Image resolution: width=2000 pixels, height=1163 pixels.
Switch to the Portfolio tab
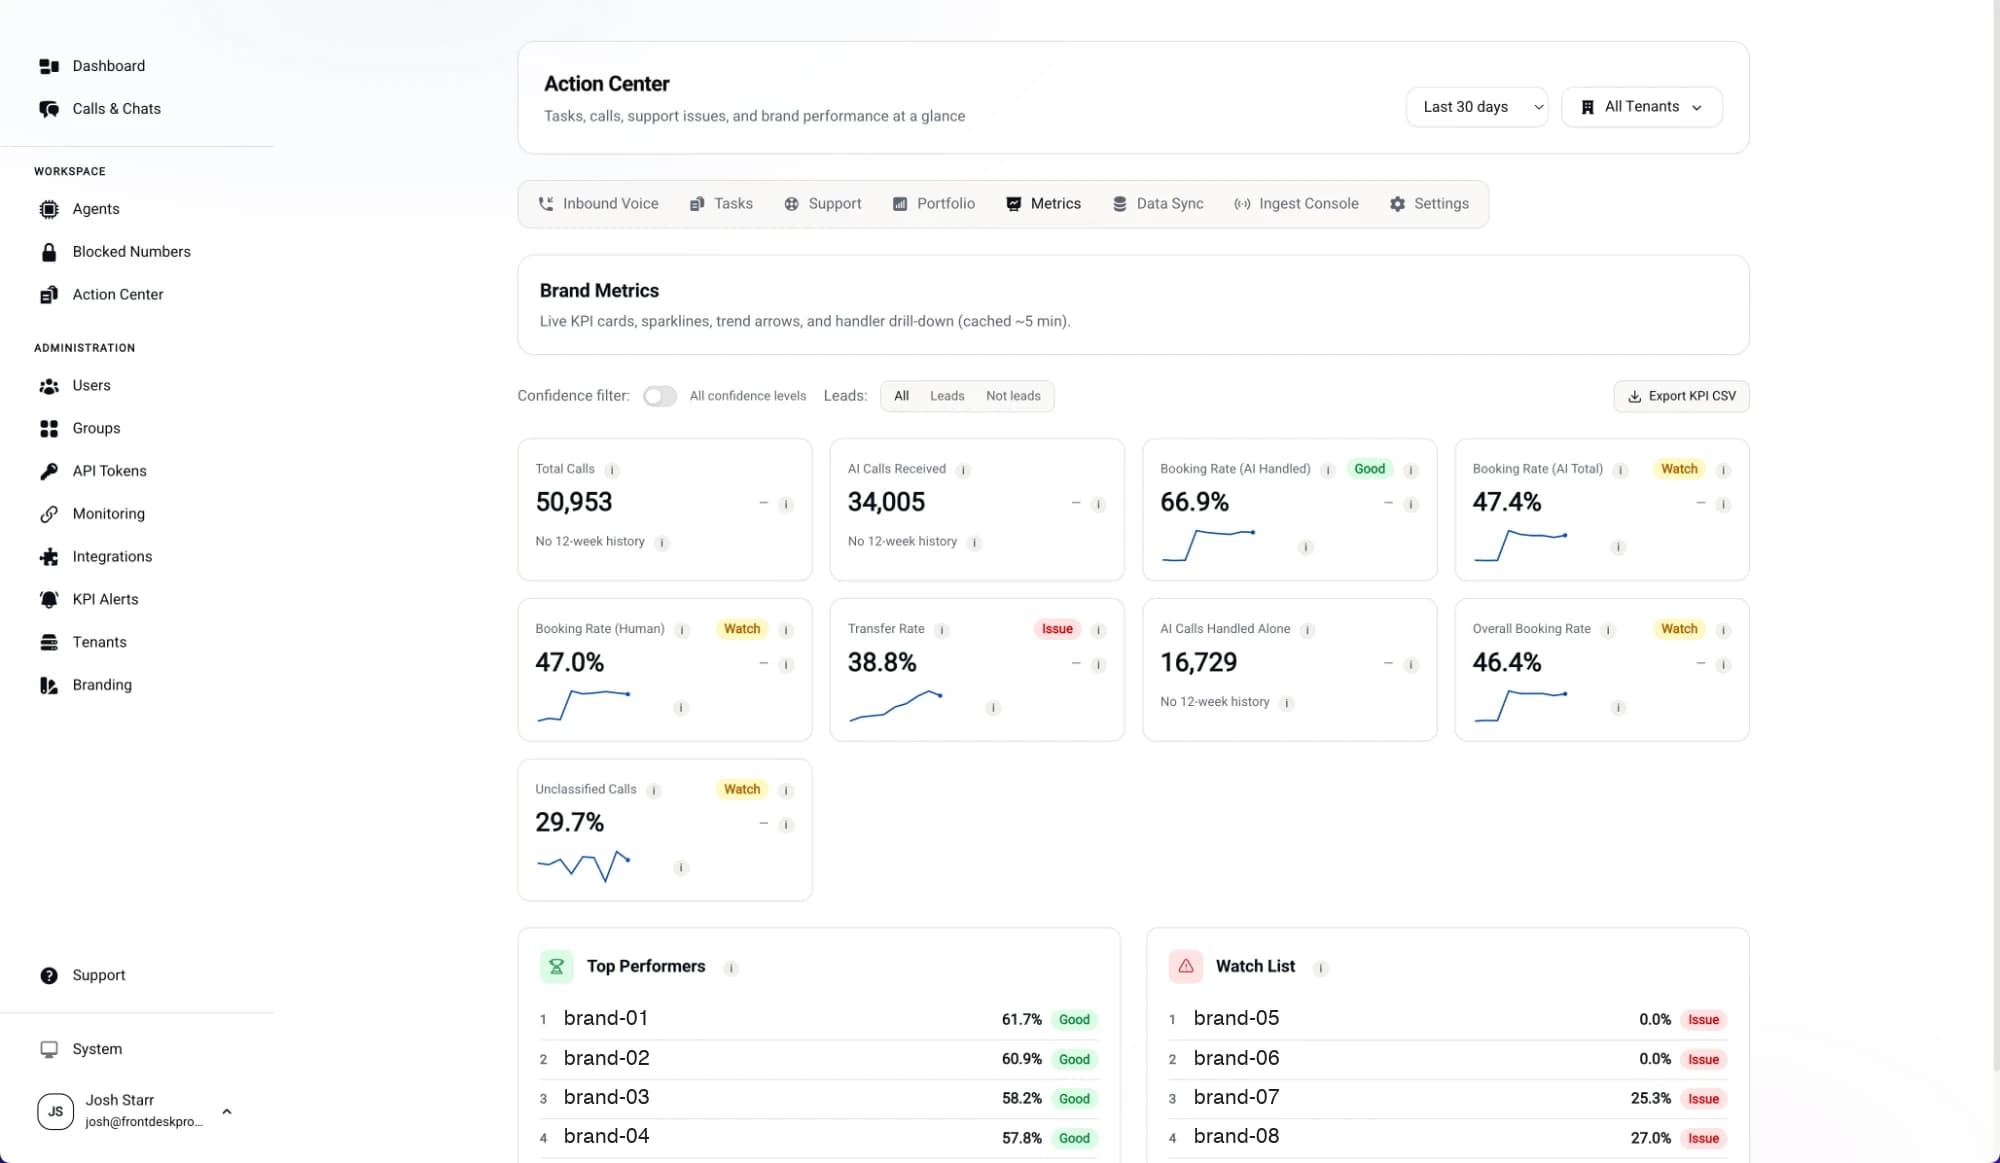[x=933, y=204]
